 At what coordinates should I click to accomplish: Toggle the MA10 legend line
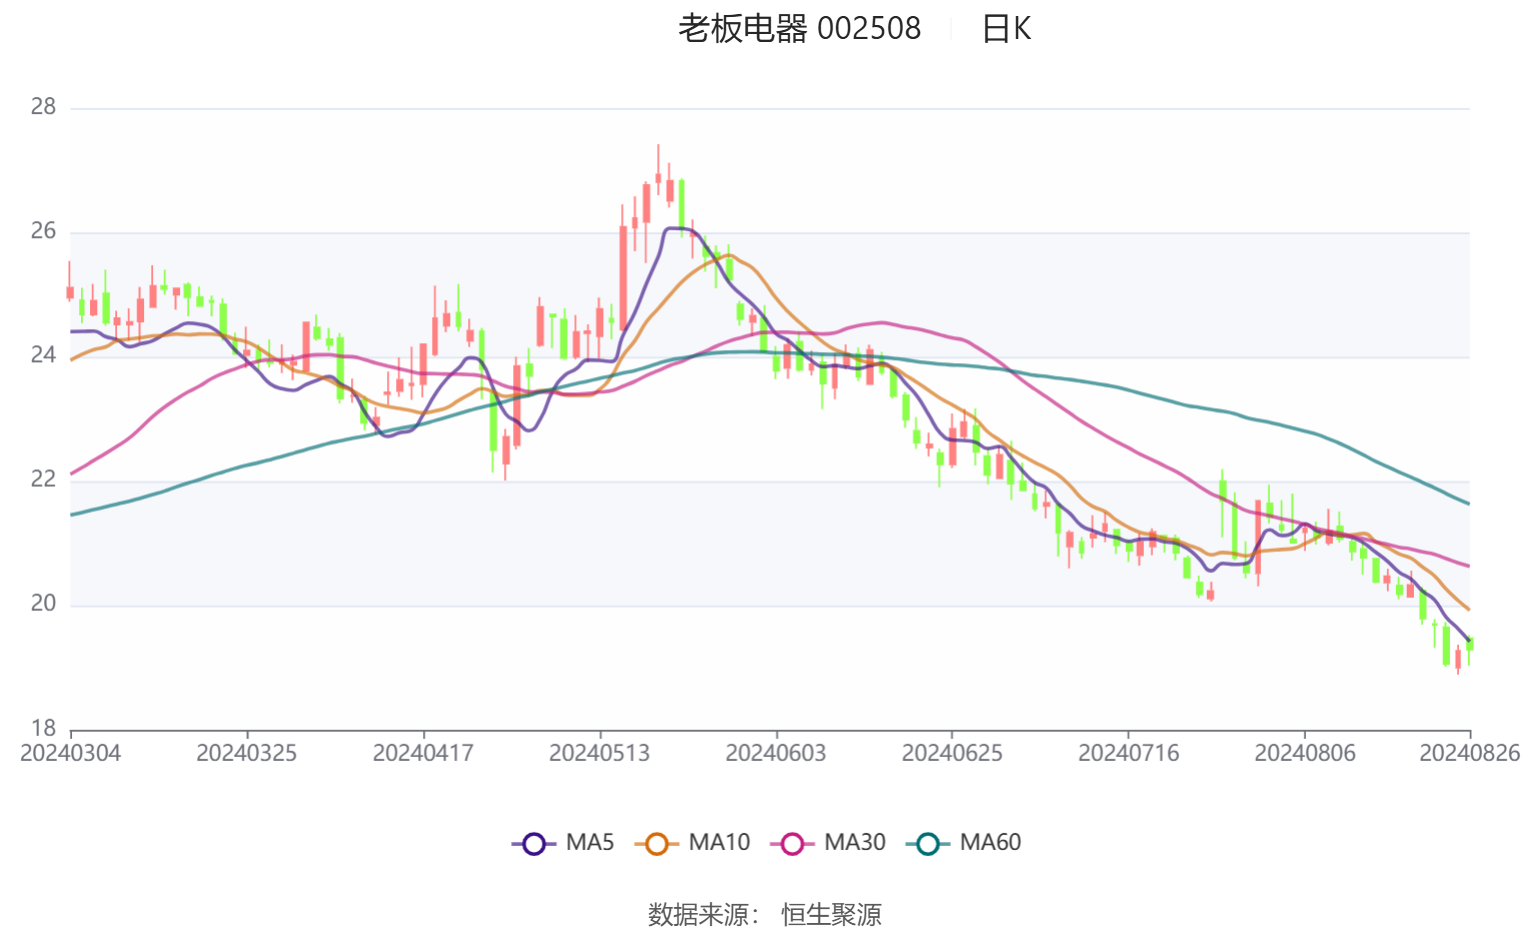[692, 843]
